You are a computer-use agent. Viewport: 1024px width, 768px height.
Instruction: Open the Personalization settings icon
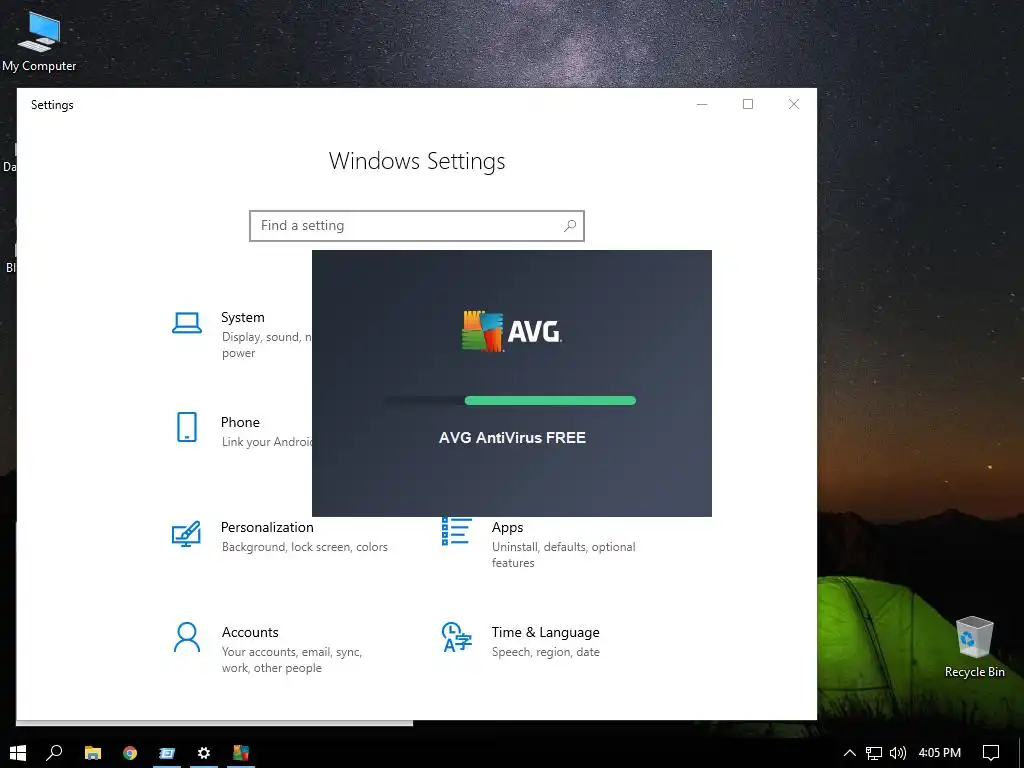[x=186, y=534]
